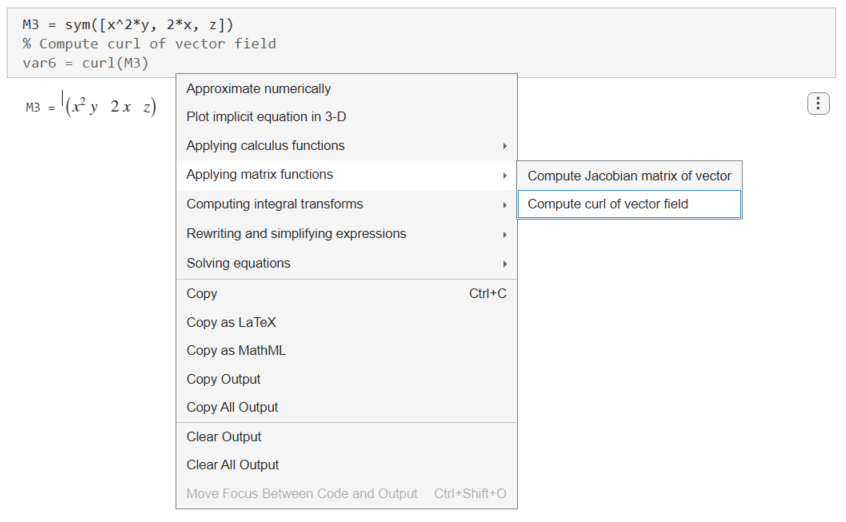Click Clear All Output
Viewport: 846px width, 522px height.
233,465
